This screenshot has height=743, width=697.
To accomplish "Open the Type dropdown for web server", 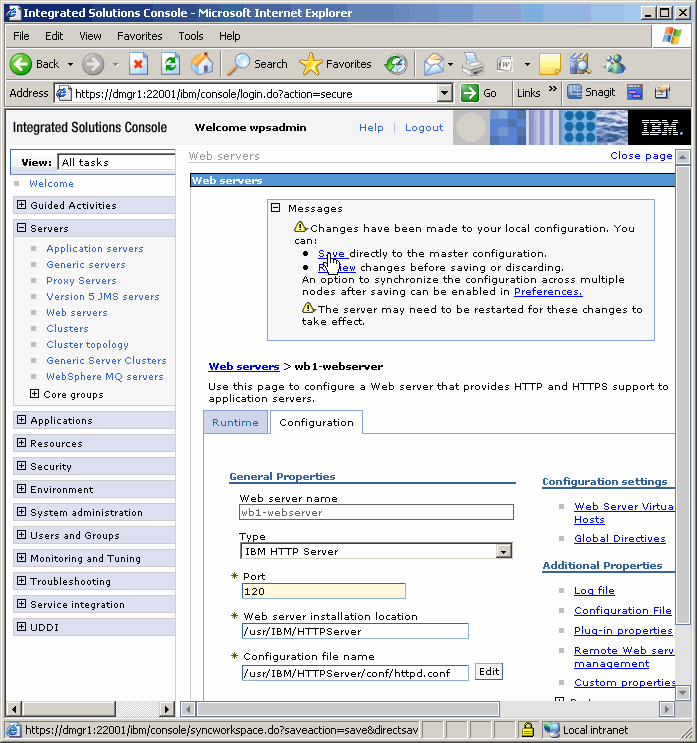I will (x=503, y=551).
